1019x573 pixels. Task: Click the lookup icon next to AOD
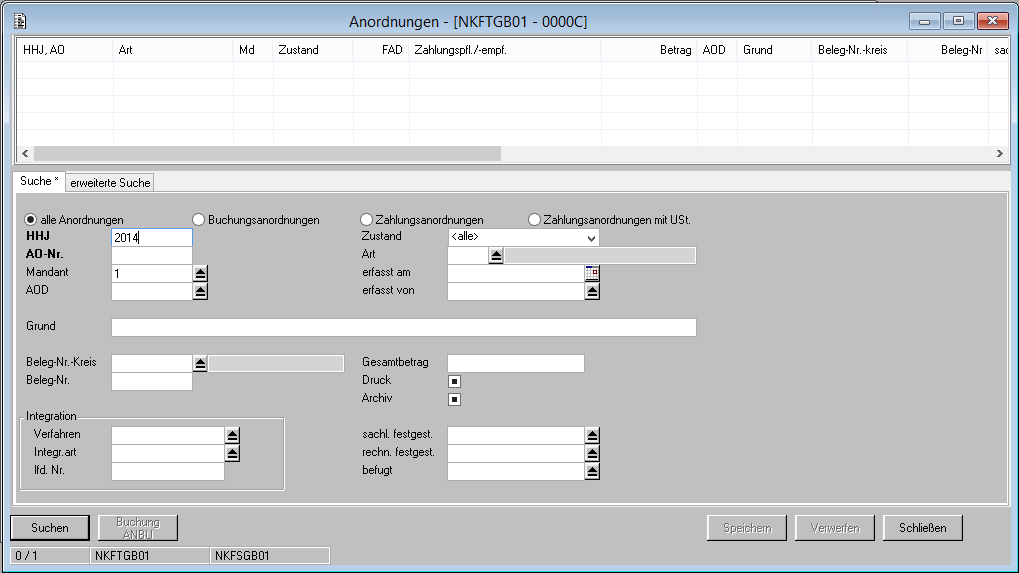point(200,291)
